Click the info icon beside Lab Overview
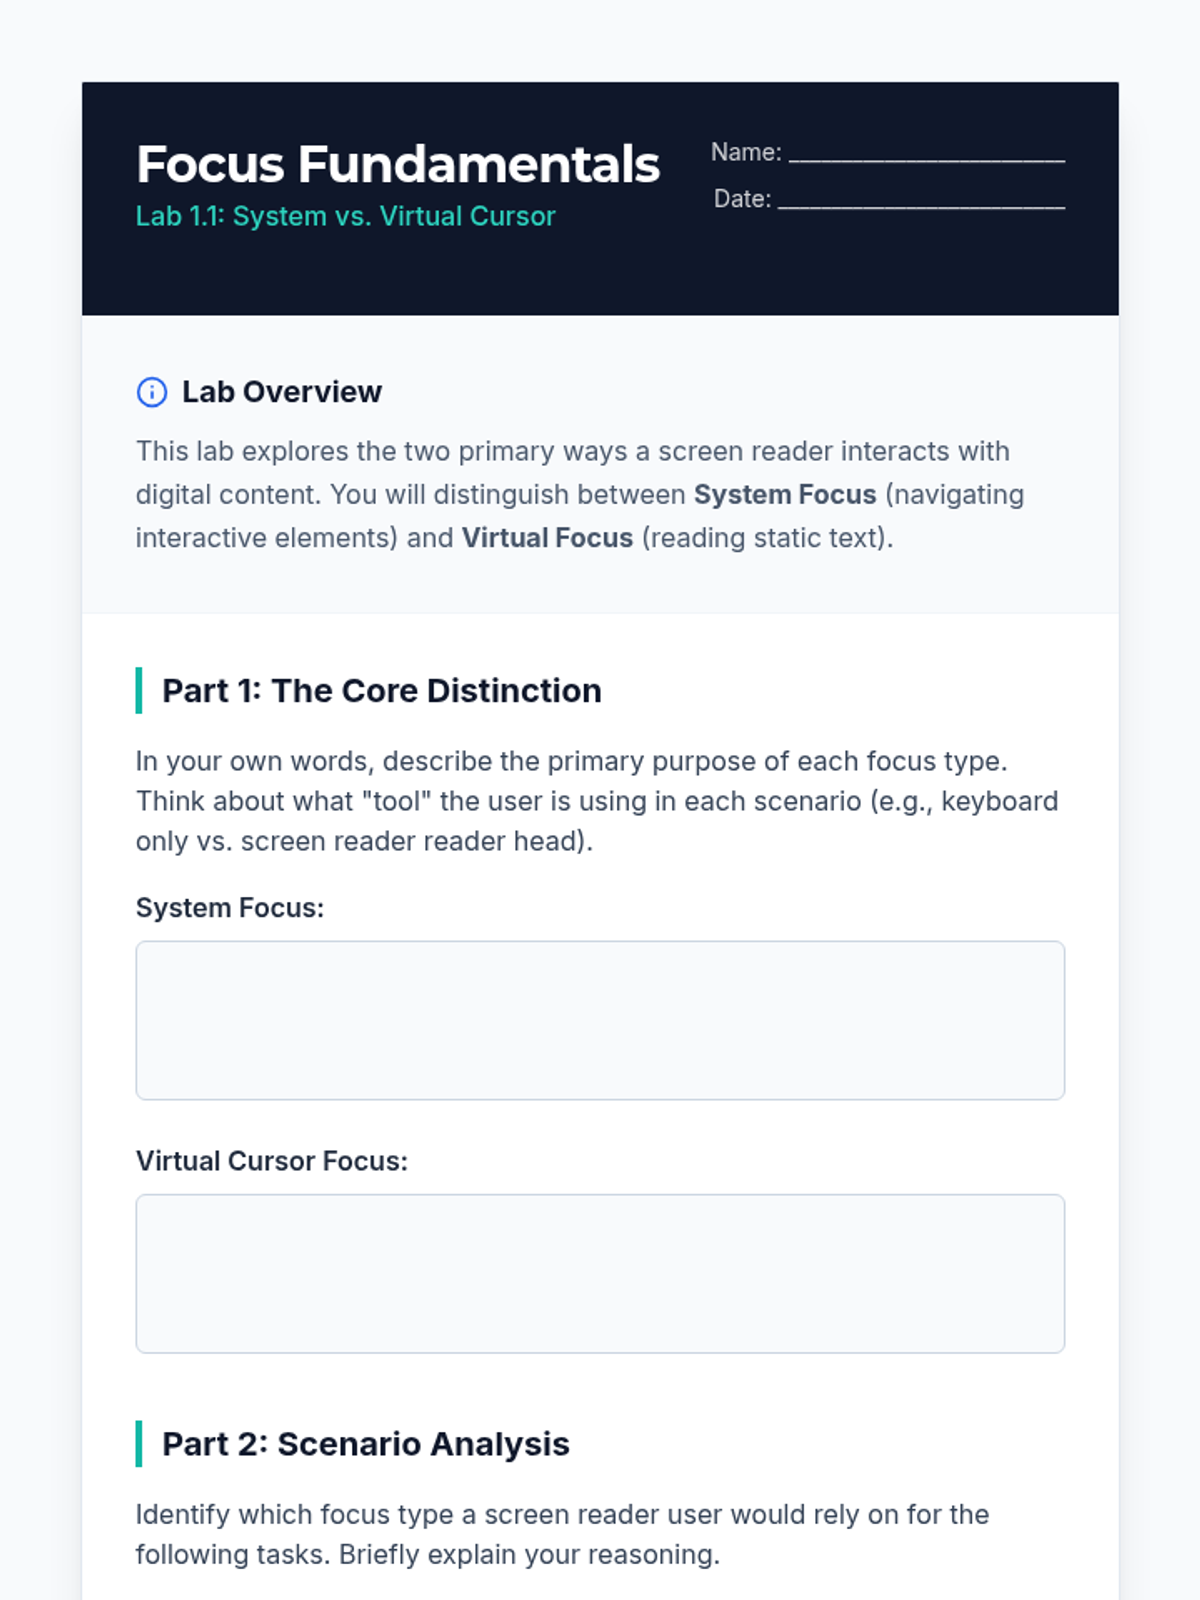1200x1600 pixels. point(152,392)
